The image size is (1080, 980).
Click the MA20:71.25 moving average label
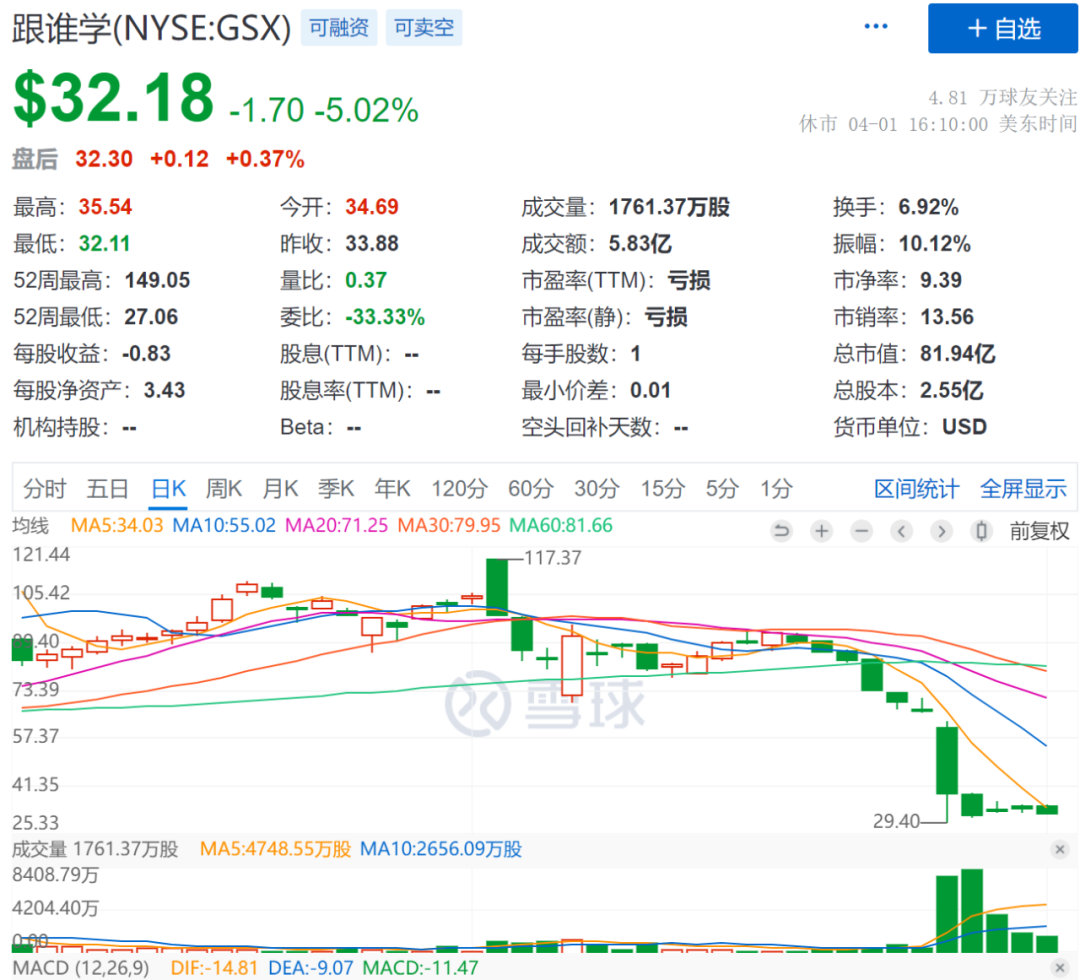pyautogui.click(x=337, y=525)
